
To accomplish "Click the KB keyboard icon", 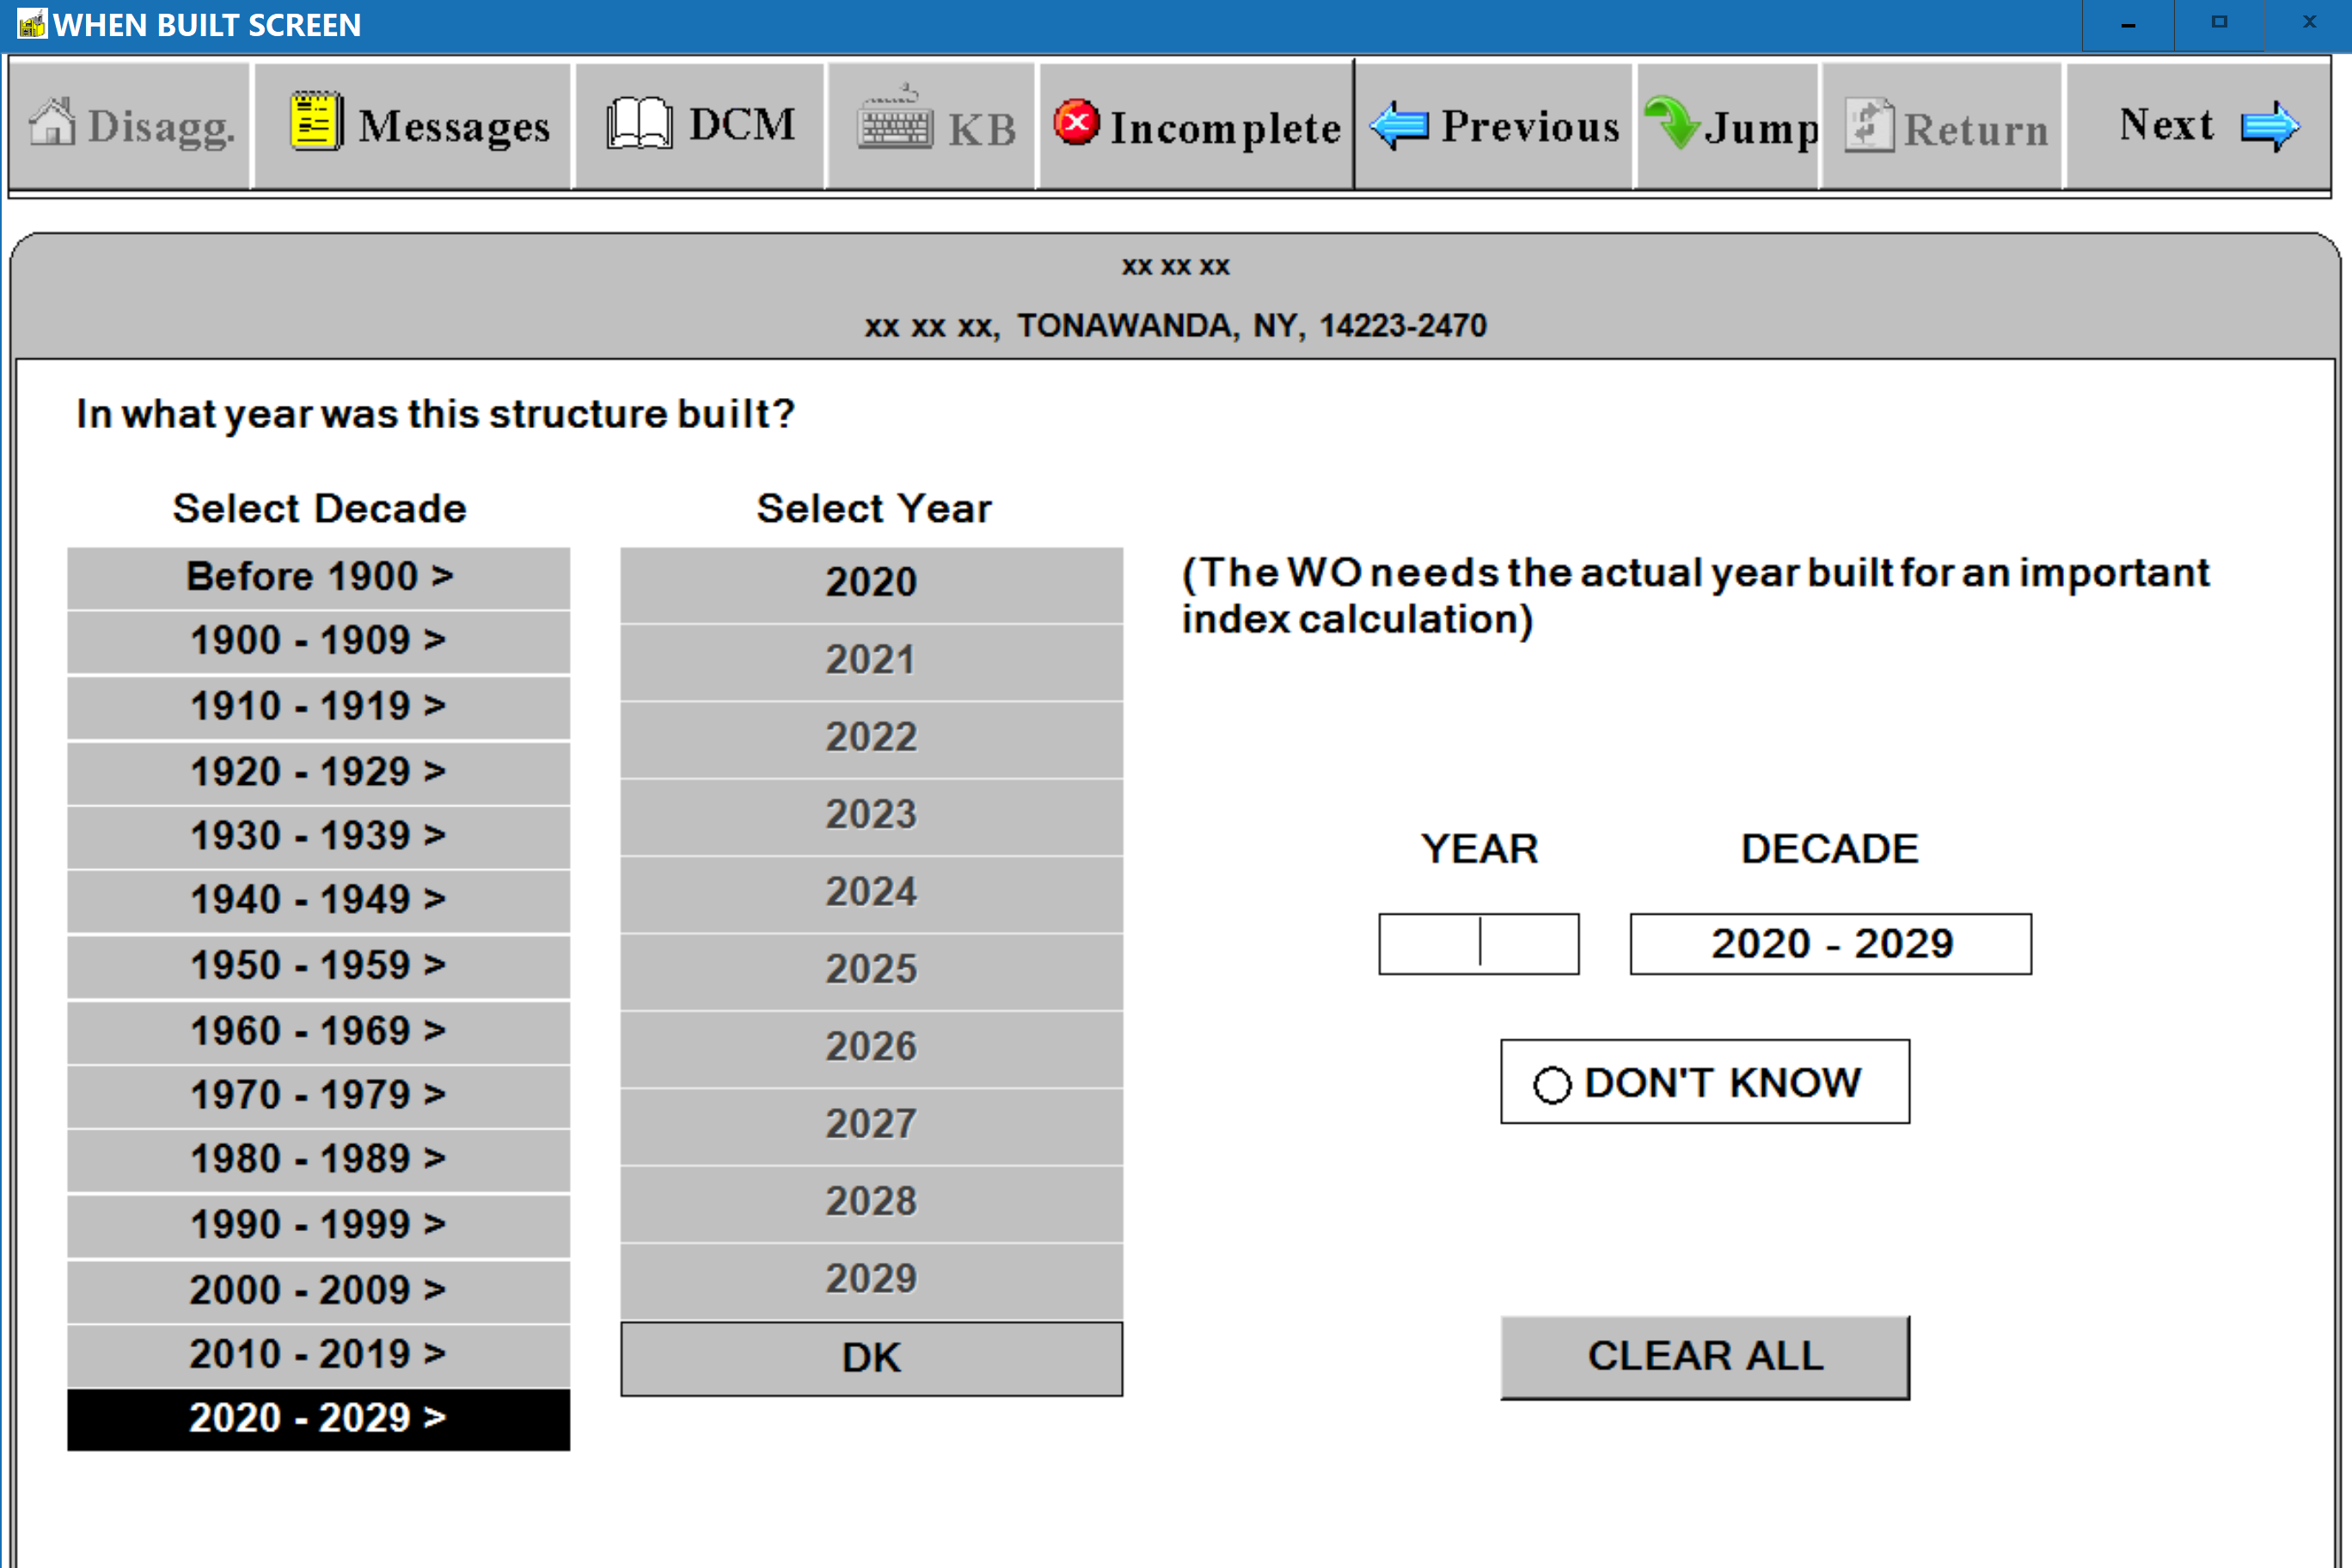I will 895,124.
